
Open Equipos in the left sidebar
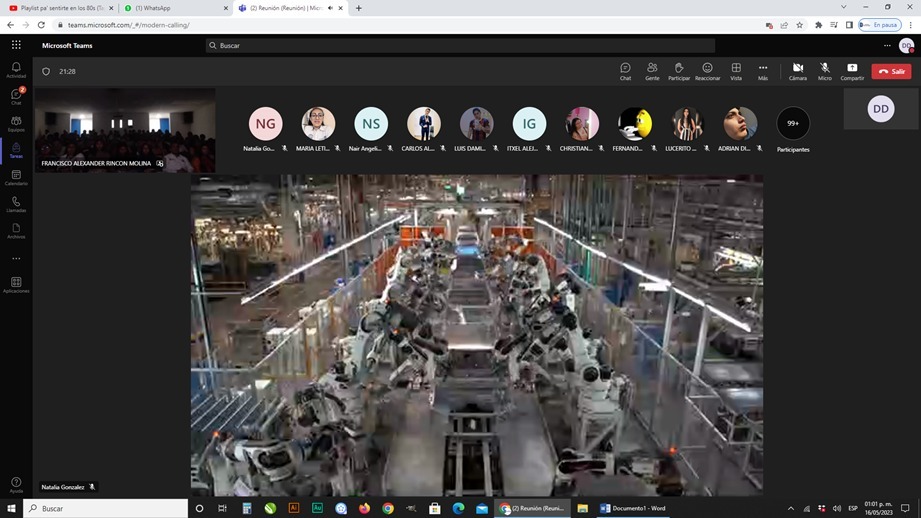pyautogui.click(x=16, y=124)
